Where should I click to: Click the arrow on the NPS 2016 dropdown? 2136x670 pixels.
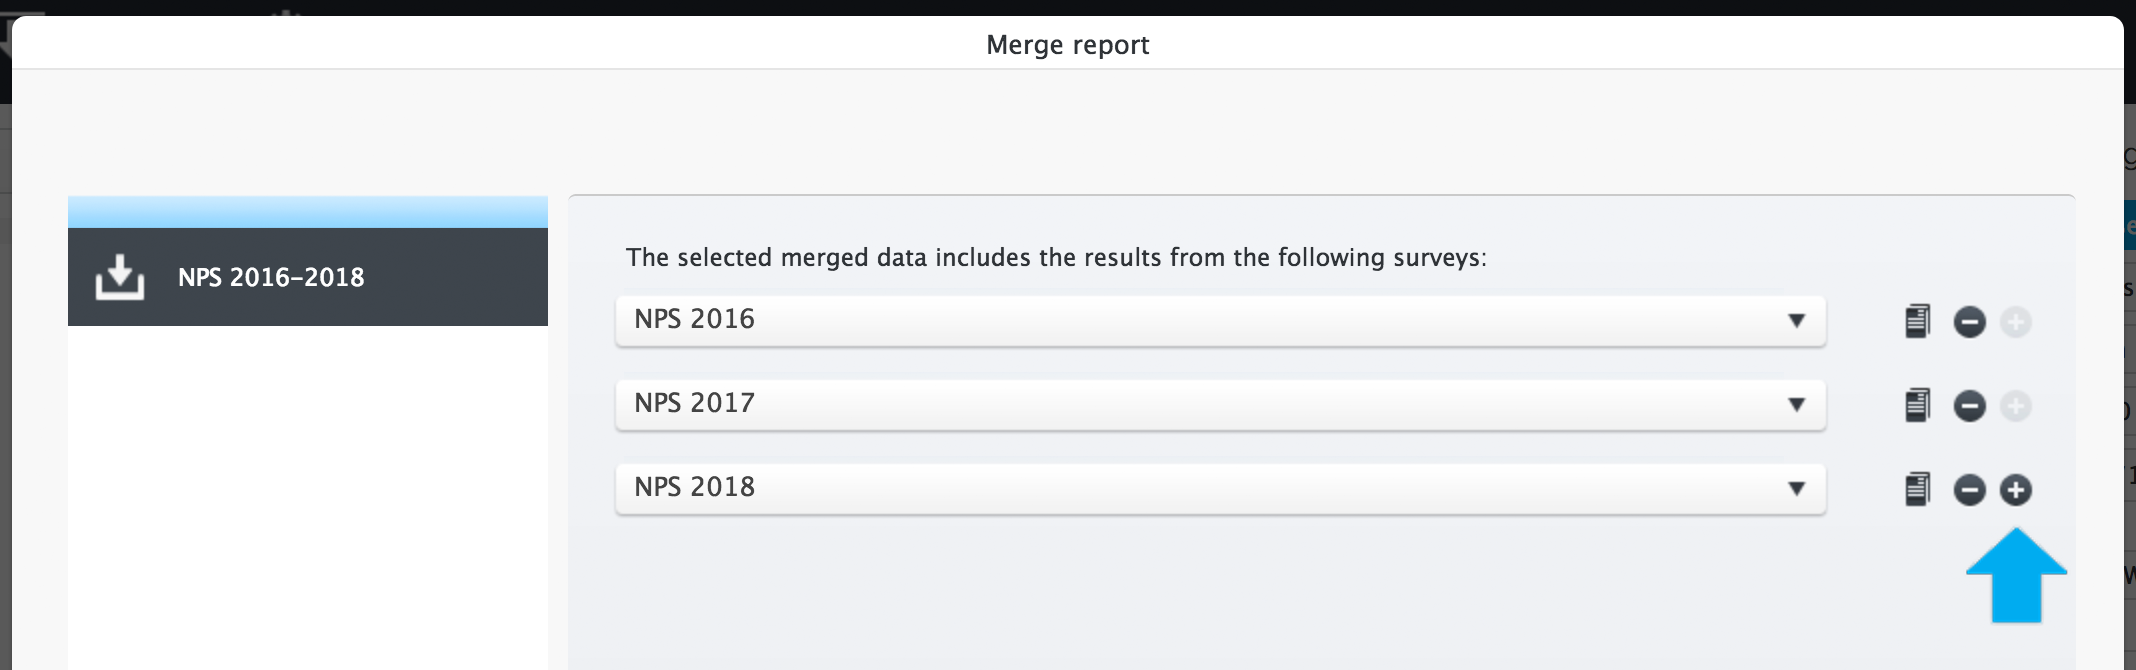click(1796, 321)
